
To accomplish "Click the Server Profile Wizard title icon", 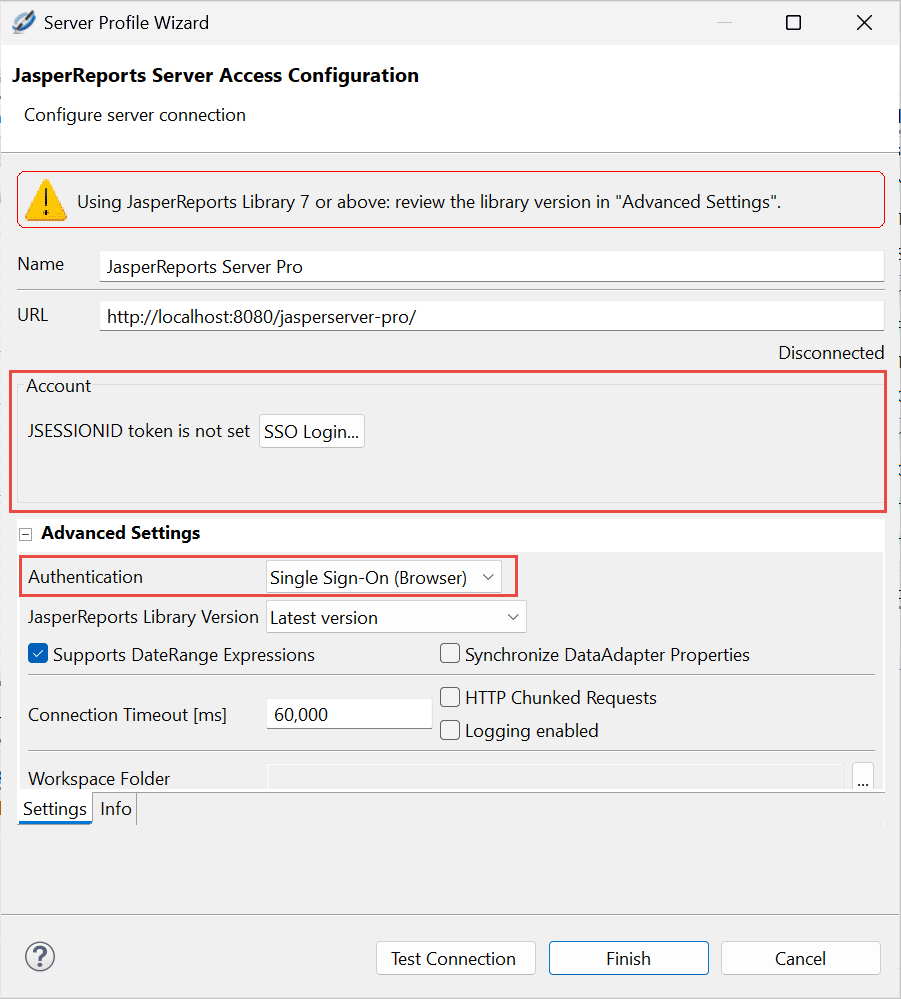I will pos(24,22).
